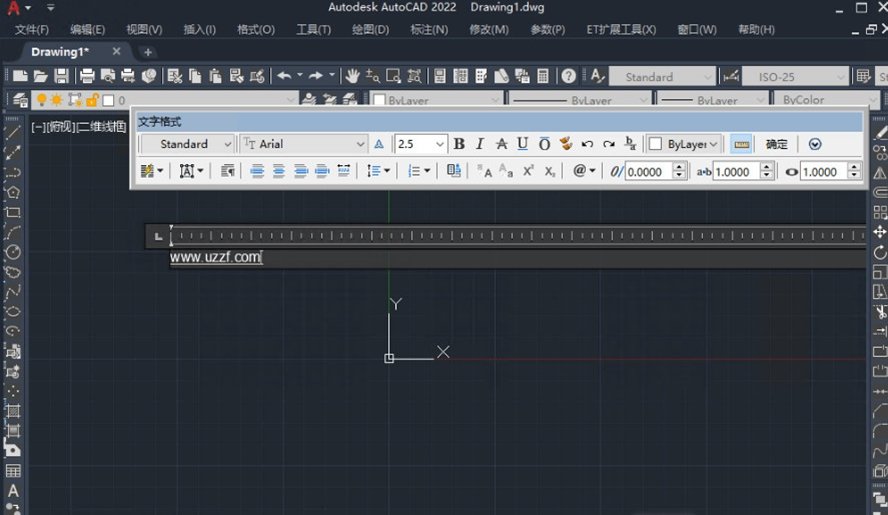Click the new tab plus button

point(148,52)
